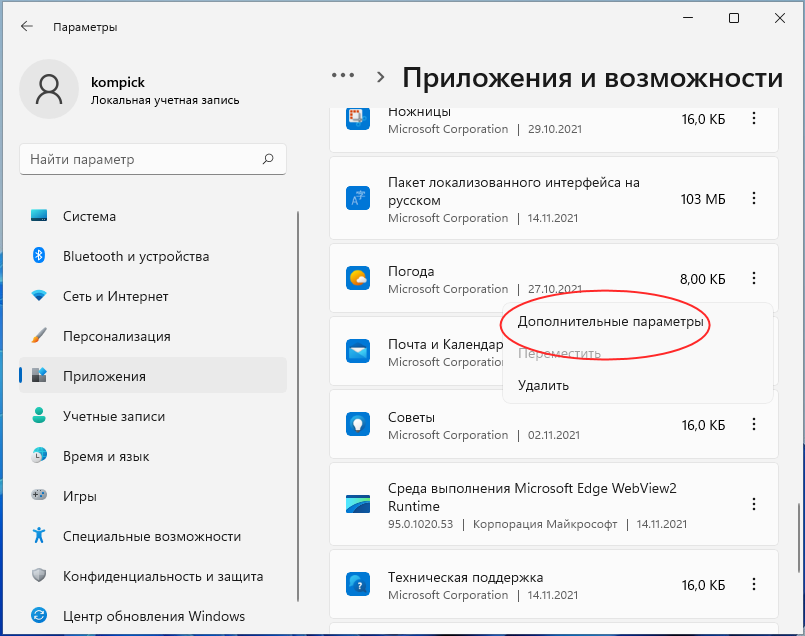Click the Параметры window title
This screenshot has height=636, width=805.
[85, 27]
